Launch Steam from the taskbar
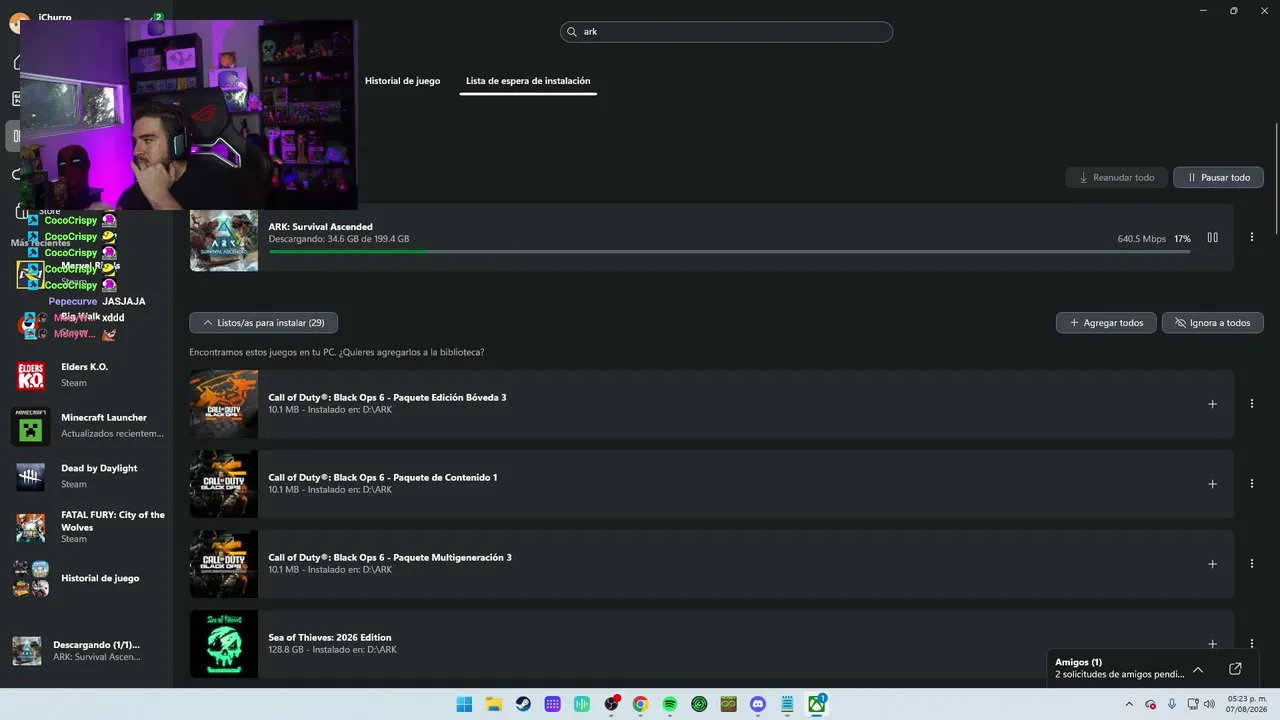This screenshot has width=1280, height=720. point(523,704)
